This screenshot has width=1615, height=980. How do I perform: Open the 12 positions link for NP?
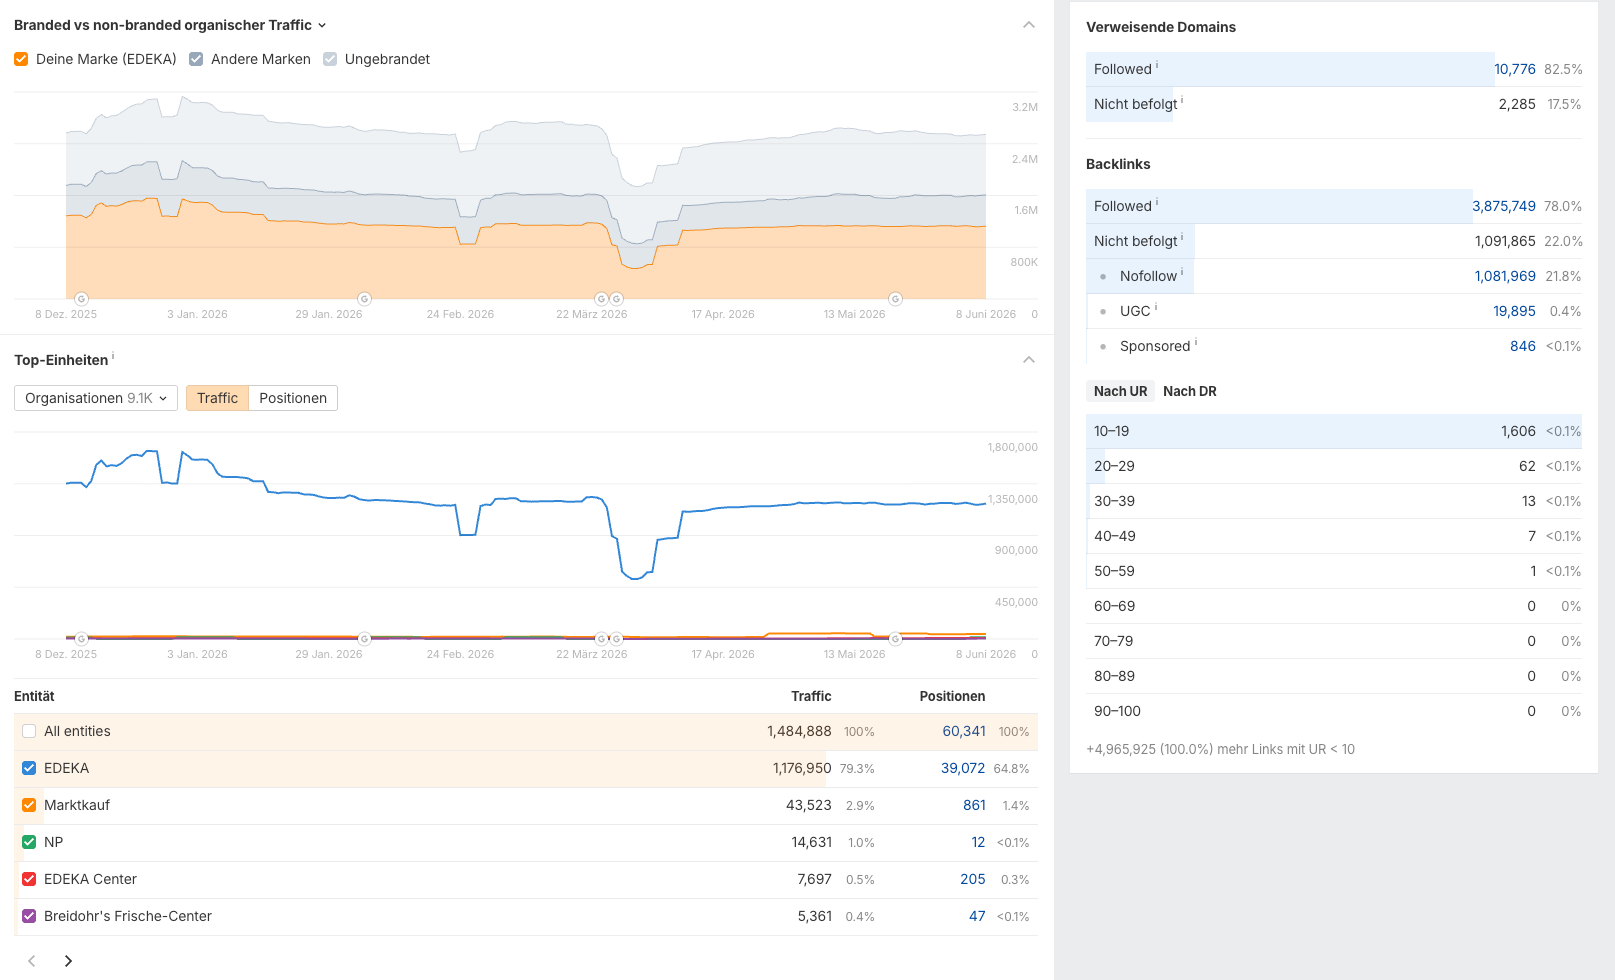click(x=978, y=842)
